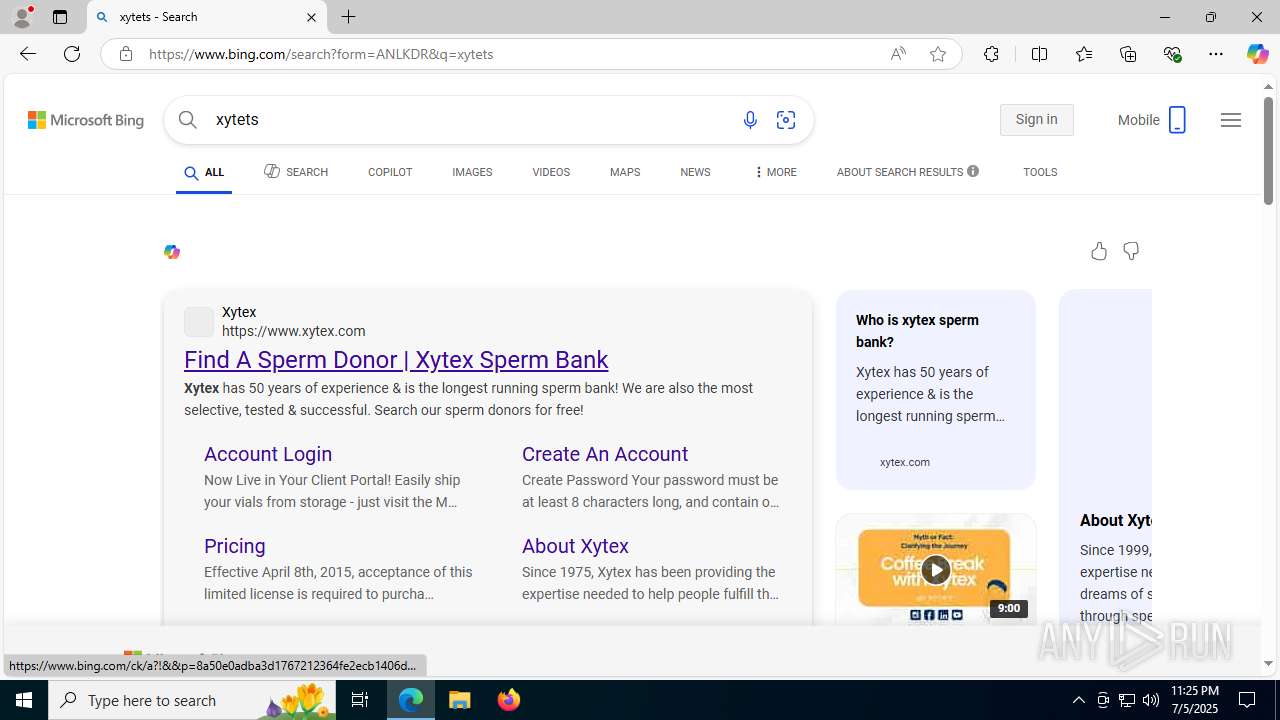Go to Microsoft Bing home logo

tap(86, 120)
